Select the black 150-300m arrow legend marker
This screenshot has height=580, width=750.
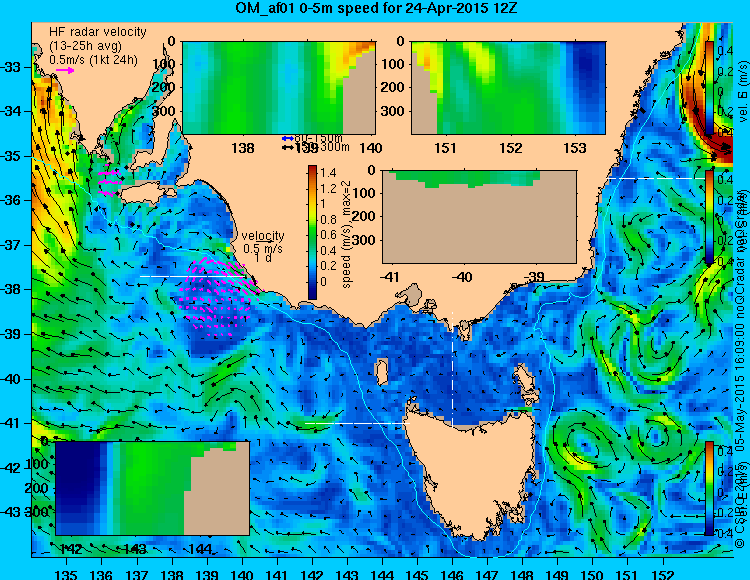tap(287, 148)
